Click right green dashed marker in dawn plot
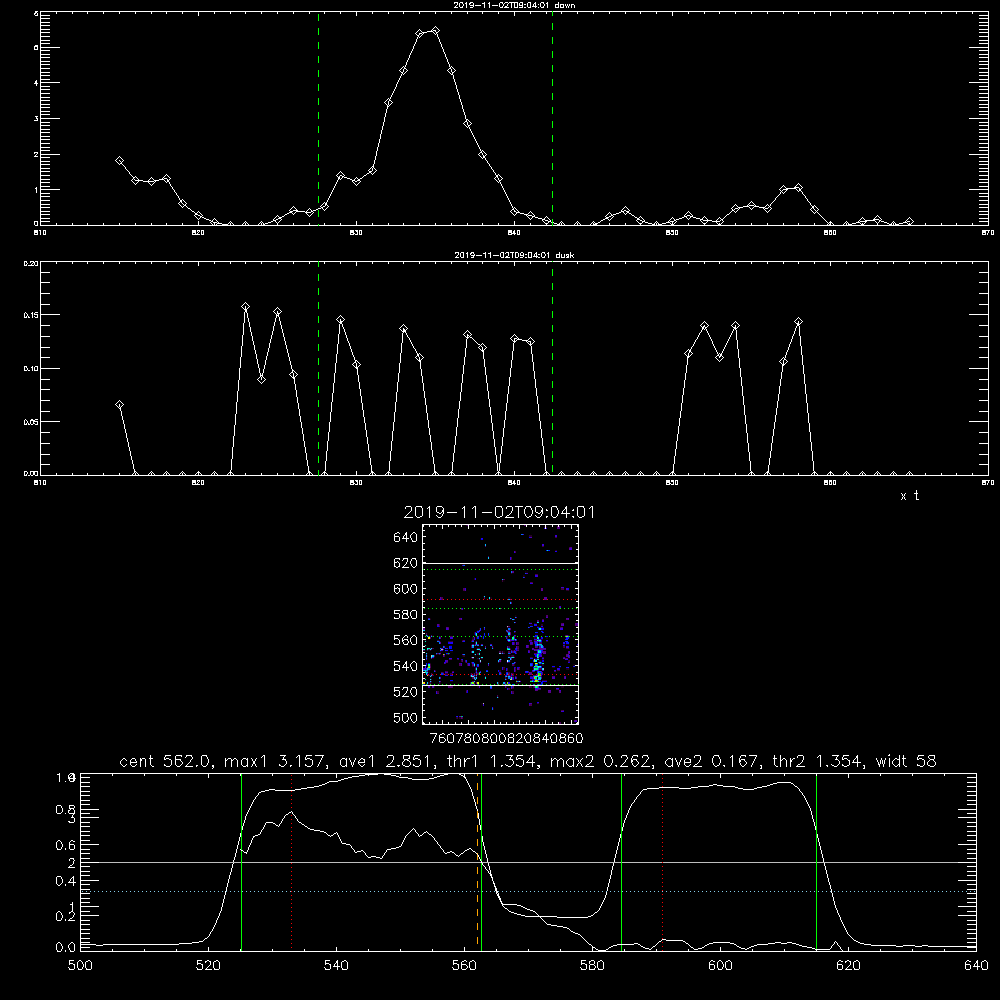Viewport: 1000px width, 1000px height. tap(552, 118)
